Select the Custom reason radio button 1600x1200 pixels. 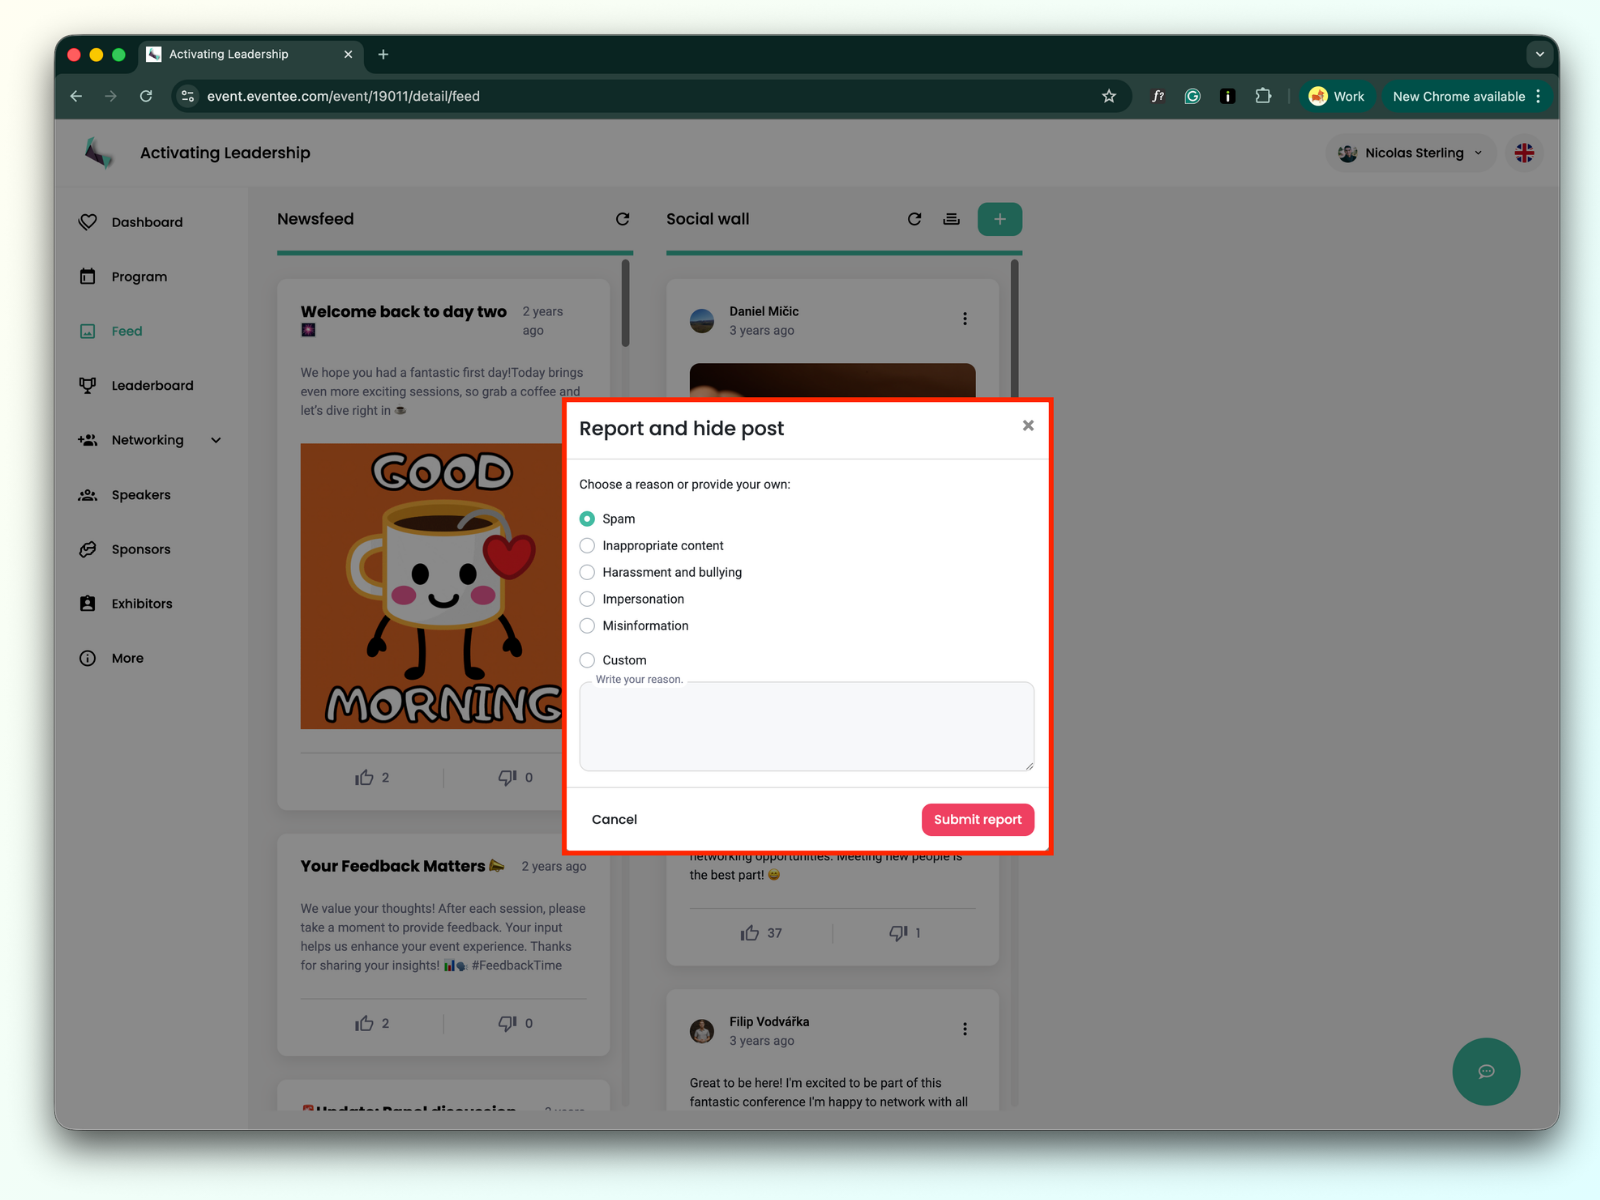coord(587,660)
